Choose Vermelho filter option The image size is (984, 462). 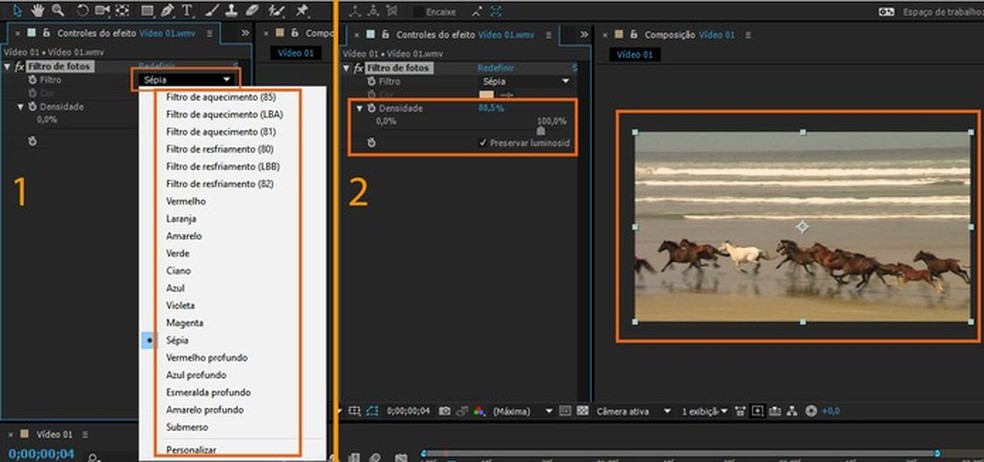186,201
